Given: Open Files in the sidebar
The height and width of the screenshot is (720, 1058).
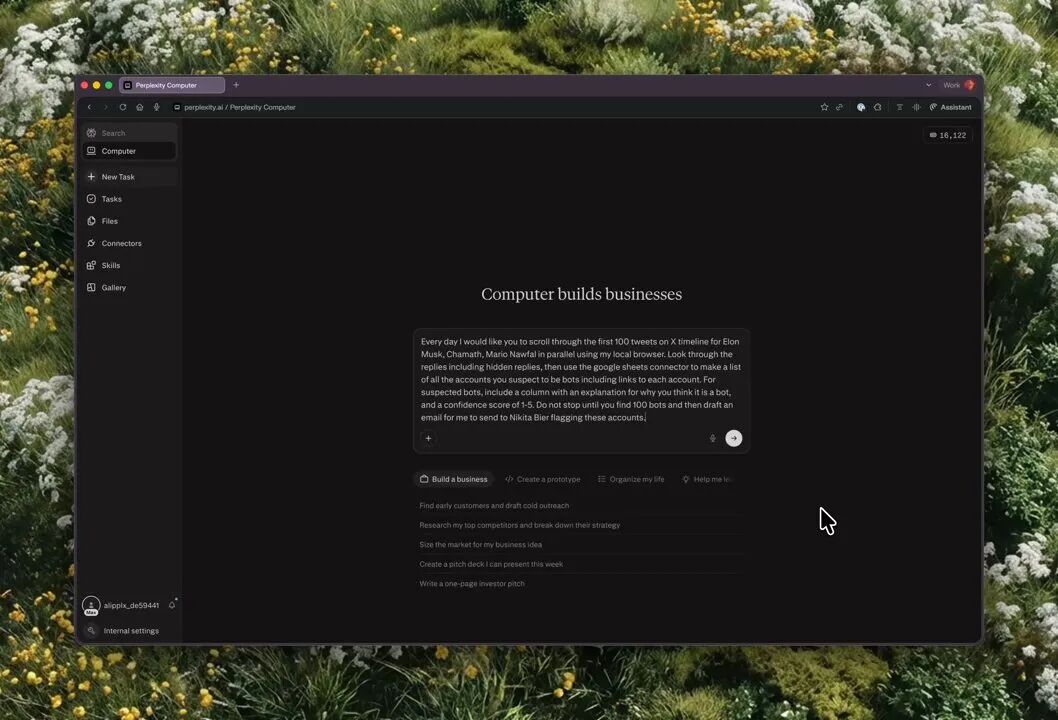Looking at the screenshot, I should (109, 221).
